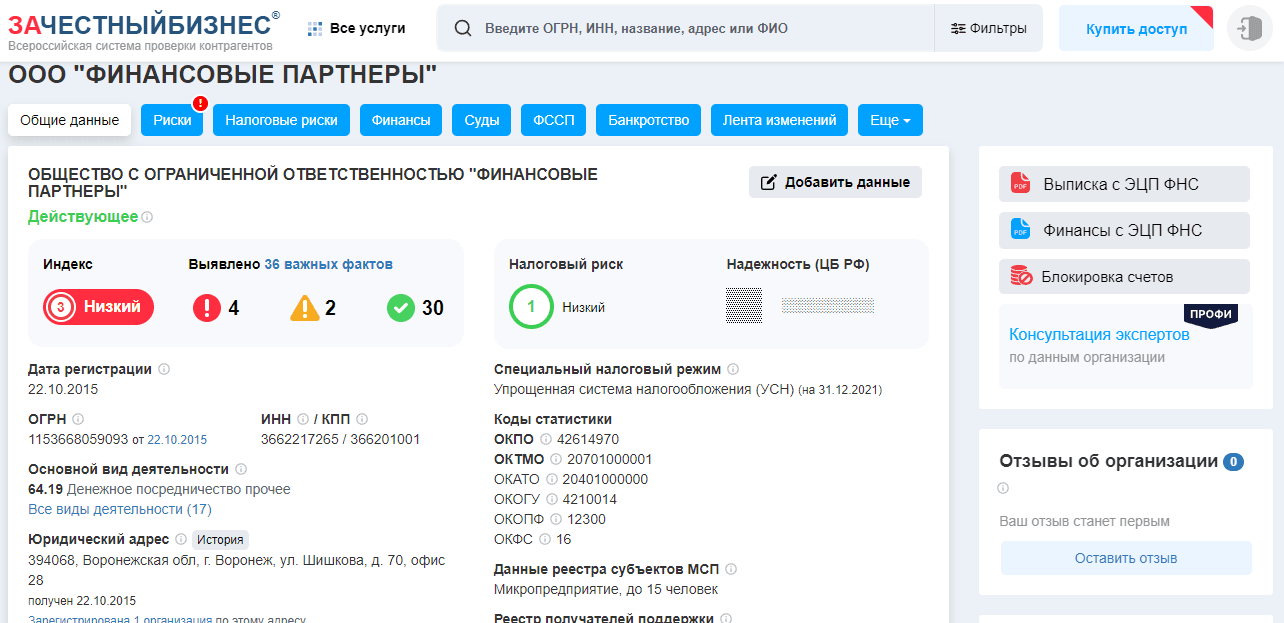Expand the Фильтры search options
Viewport: 1284px width, 623px height.
pos(988,28)
